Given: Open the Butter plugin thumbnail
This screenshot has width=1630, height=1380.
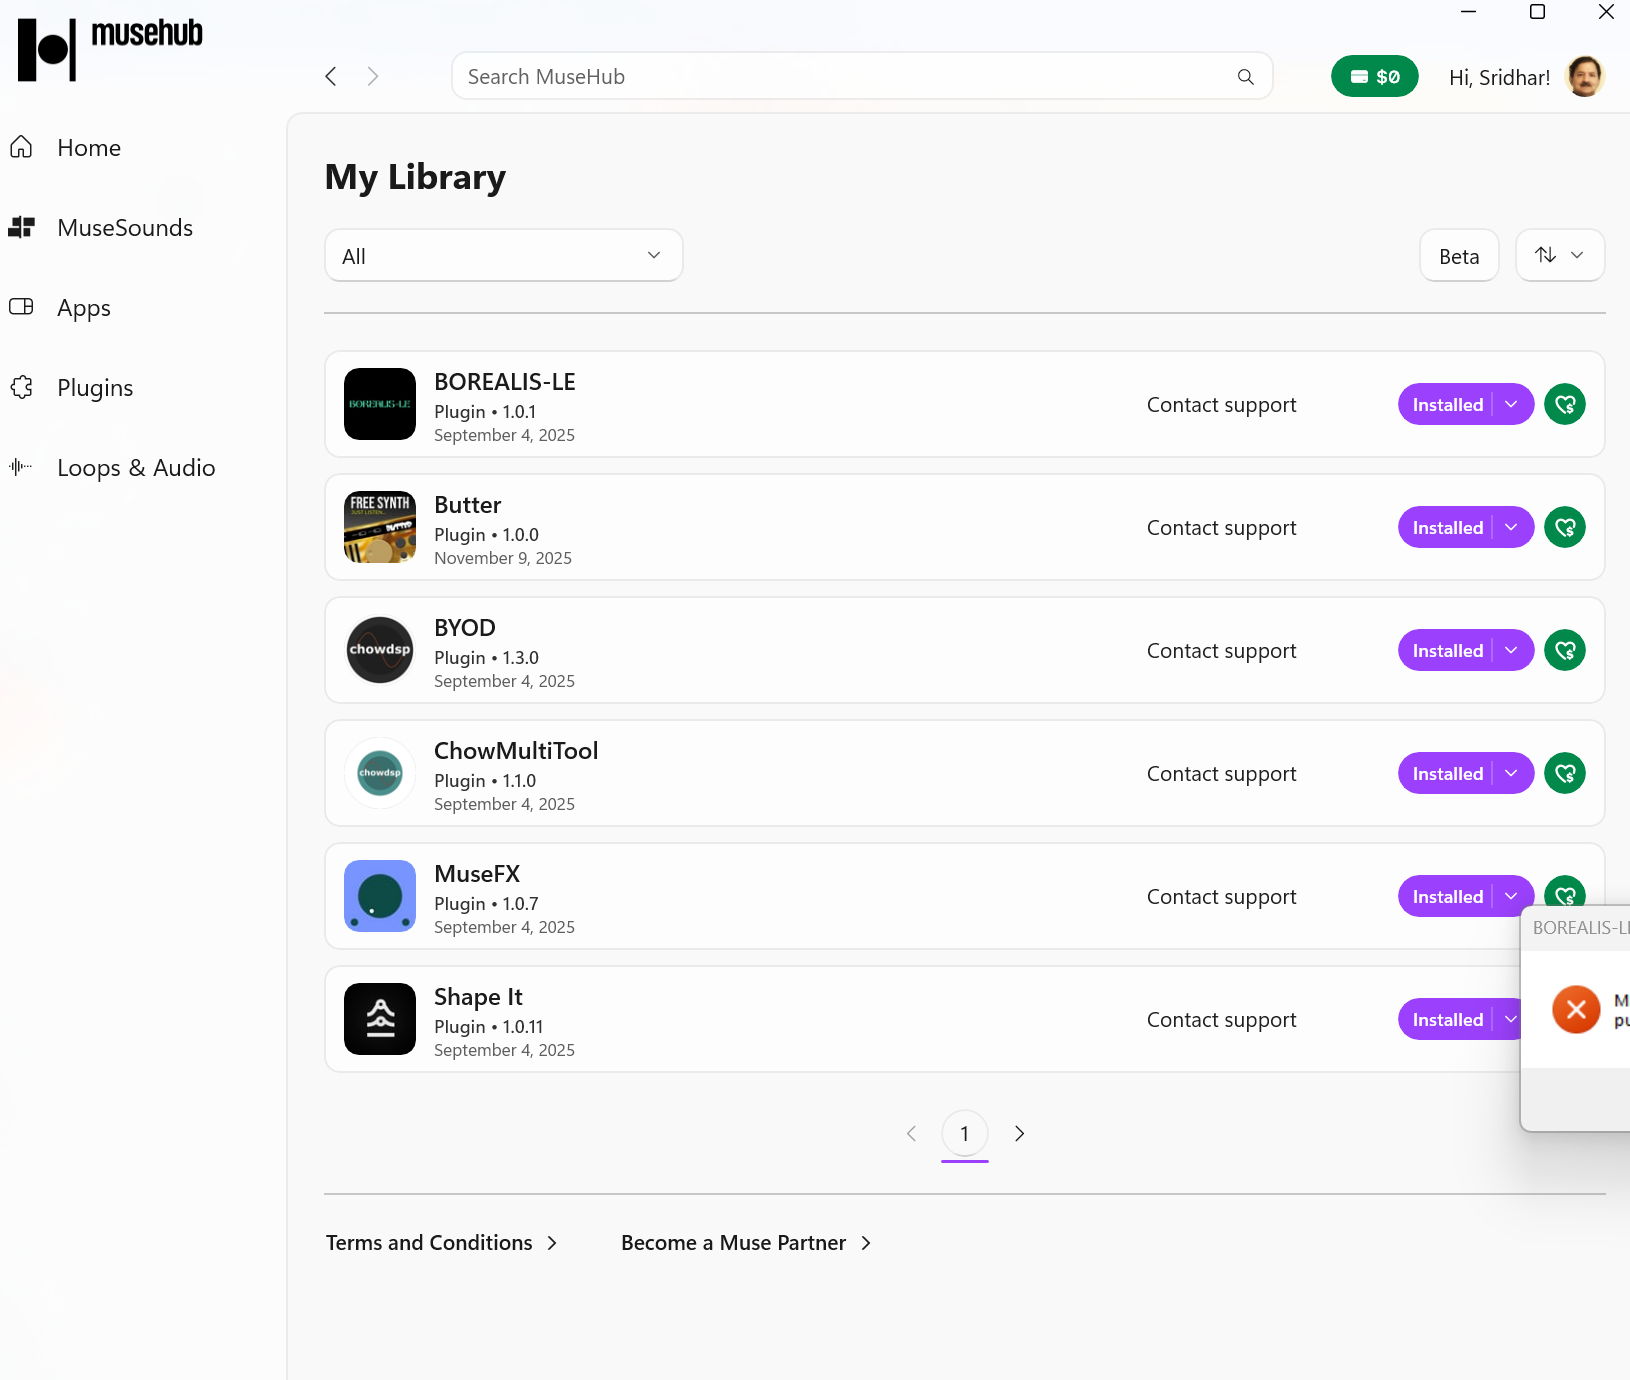Looking at the screenshot, I should tap(380, 528).
